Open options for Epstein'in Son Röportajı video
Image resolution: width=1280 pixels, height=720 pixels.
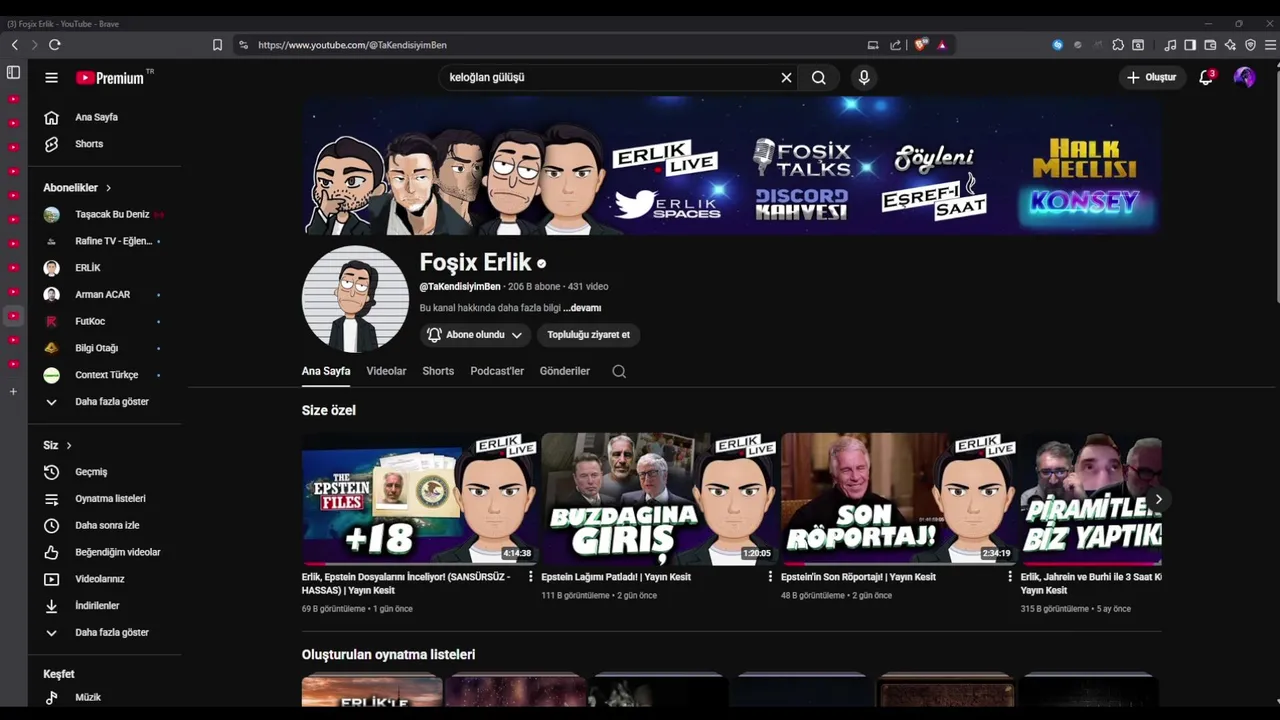(1010, 577)
